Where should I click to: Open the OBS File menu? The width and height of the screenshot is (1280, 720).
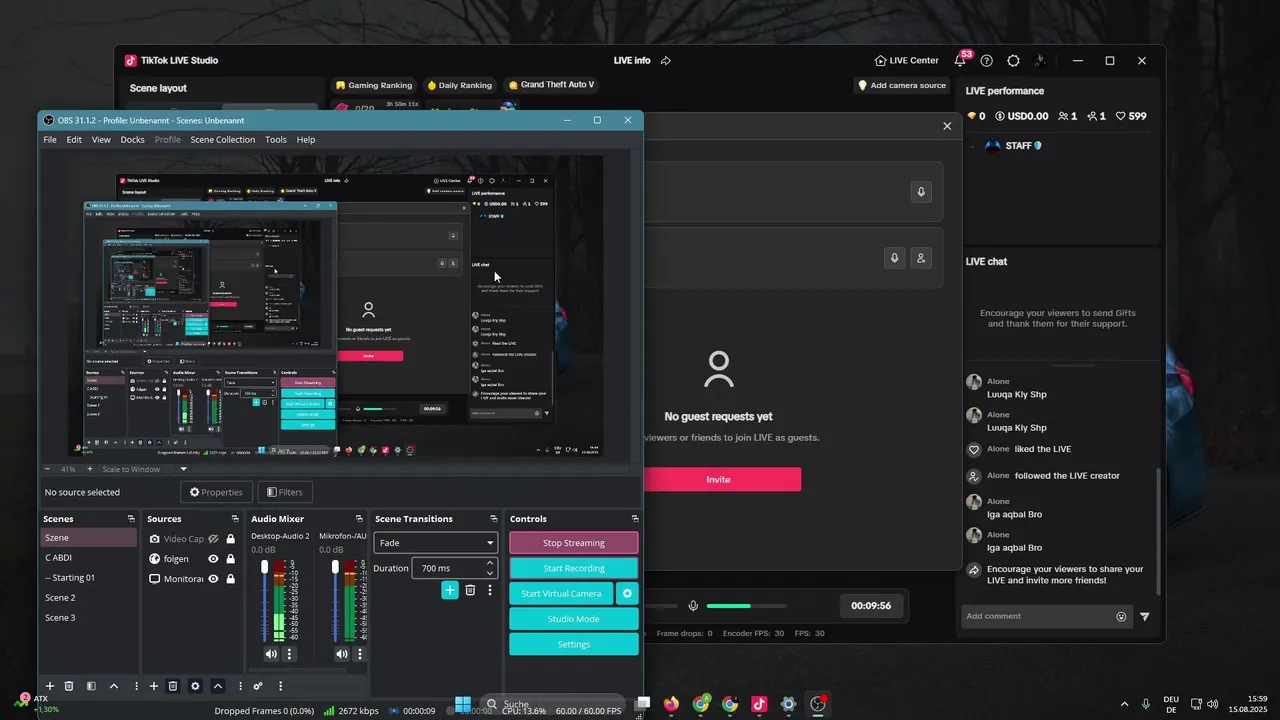pyautogui.click(x=50, y=140)
